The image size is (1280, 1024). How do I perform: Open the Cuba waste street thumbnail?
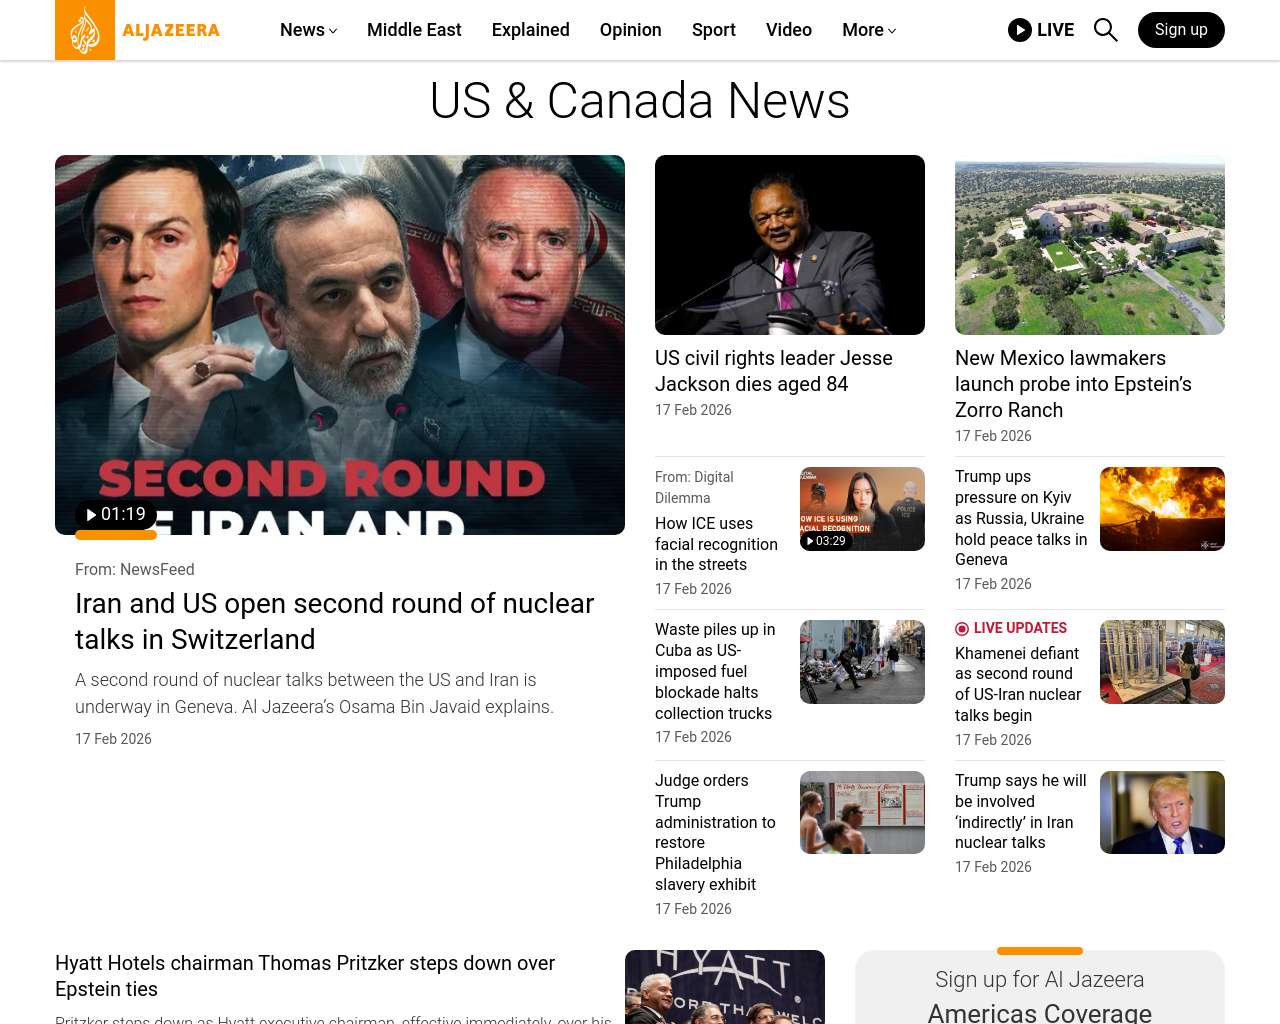pyautogui.click(x=862, y=662)
